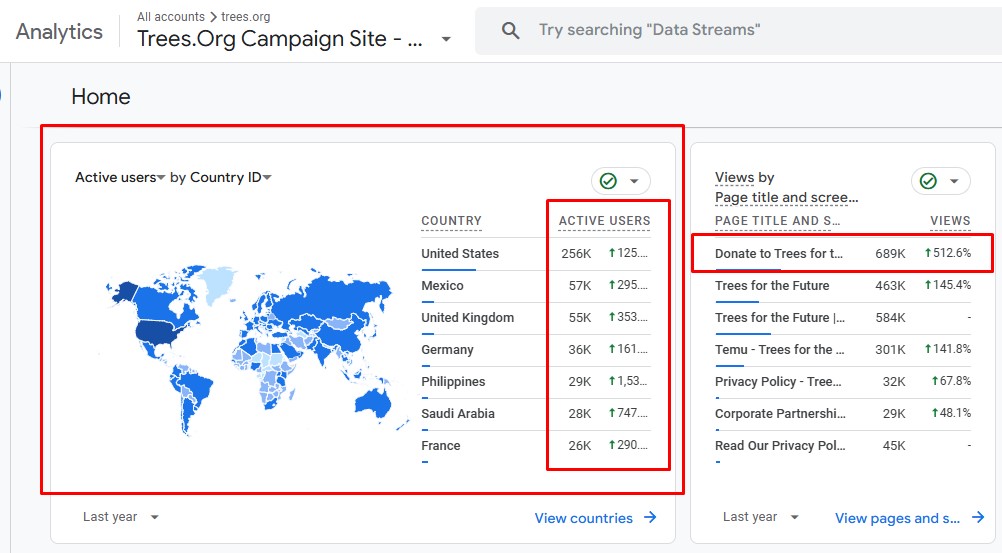The image size is (1002, 553).
Task: Click the 'Corporate Partnershi...' row
Action: [843, 414]
